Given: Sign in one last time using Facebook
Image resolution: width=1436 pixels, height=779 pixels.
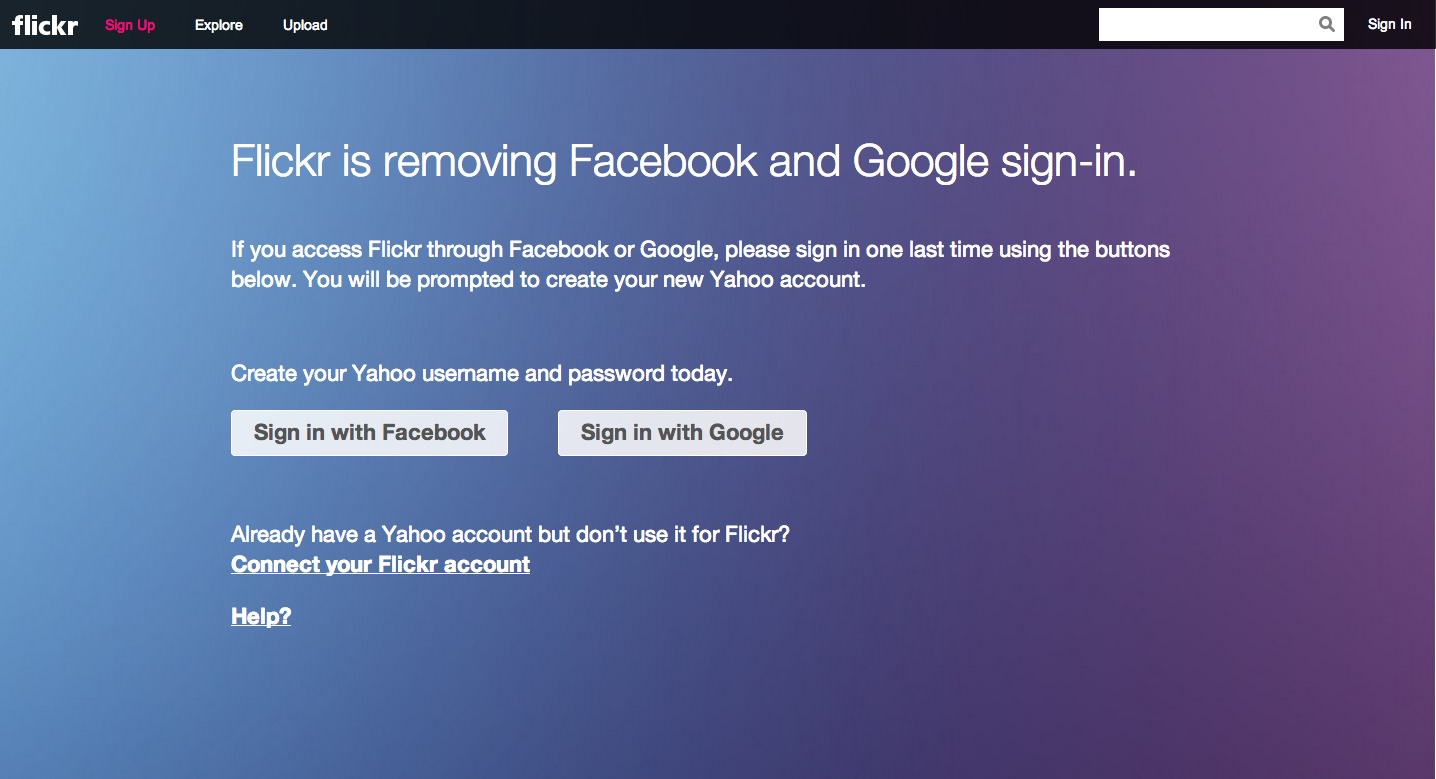Looking at the screenshot, I should [x=369, y=432].
